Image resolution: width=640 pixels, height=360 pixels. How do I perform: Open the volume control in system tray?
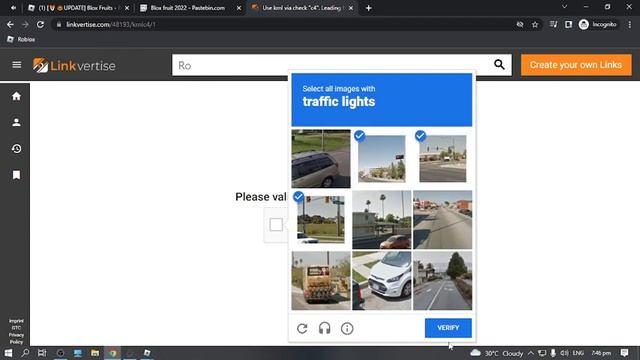coord(564,353)
